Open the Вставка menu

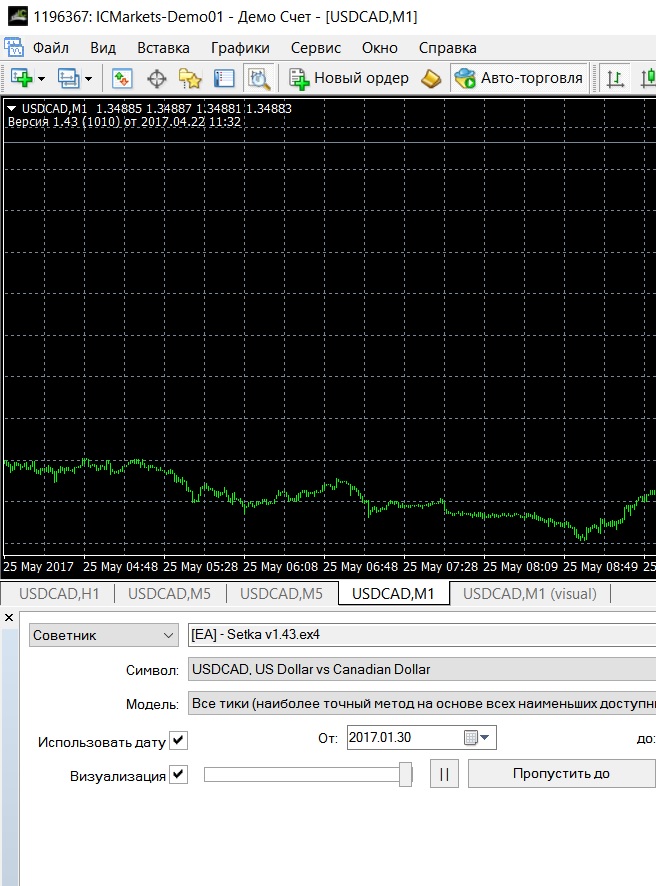tap(163, 48)
